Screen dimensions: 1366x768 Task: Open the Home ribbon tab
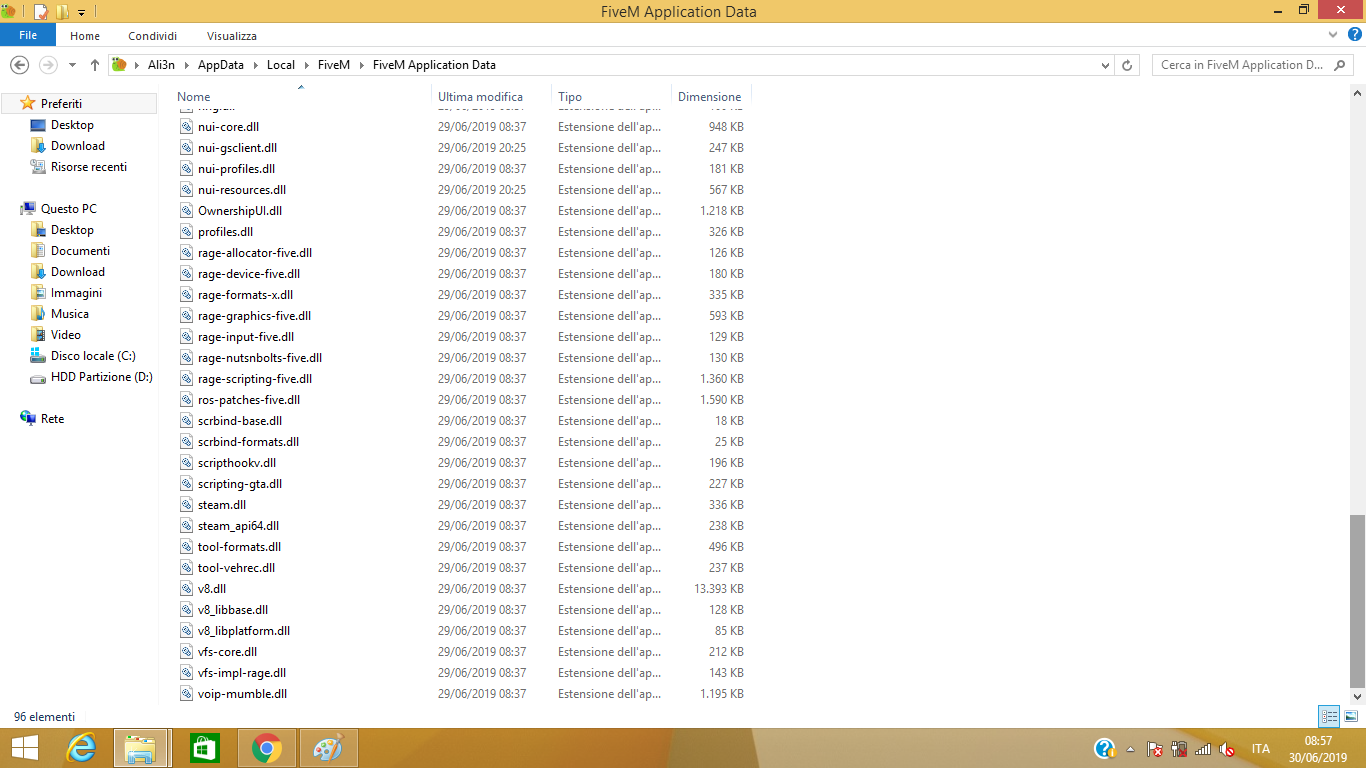(85, 36)
